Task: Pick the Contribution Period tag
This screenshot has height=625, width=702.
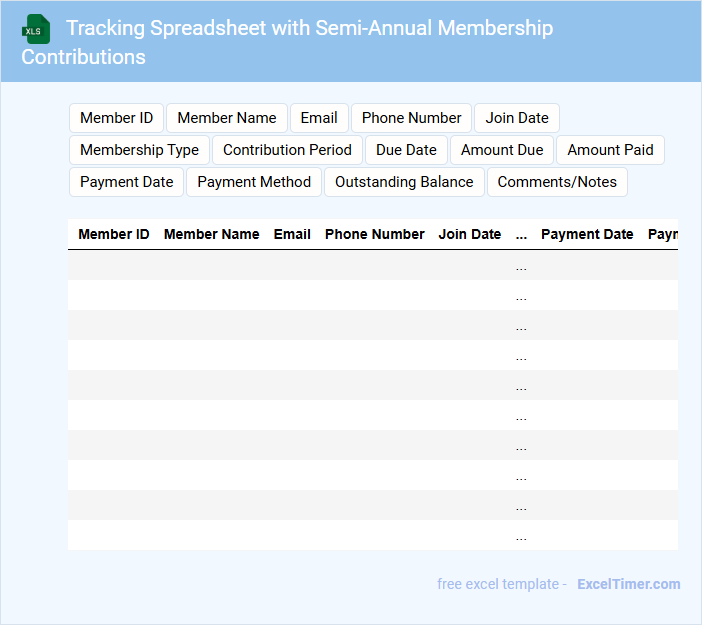Action: point(287,150)
